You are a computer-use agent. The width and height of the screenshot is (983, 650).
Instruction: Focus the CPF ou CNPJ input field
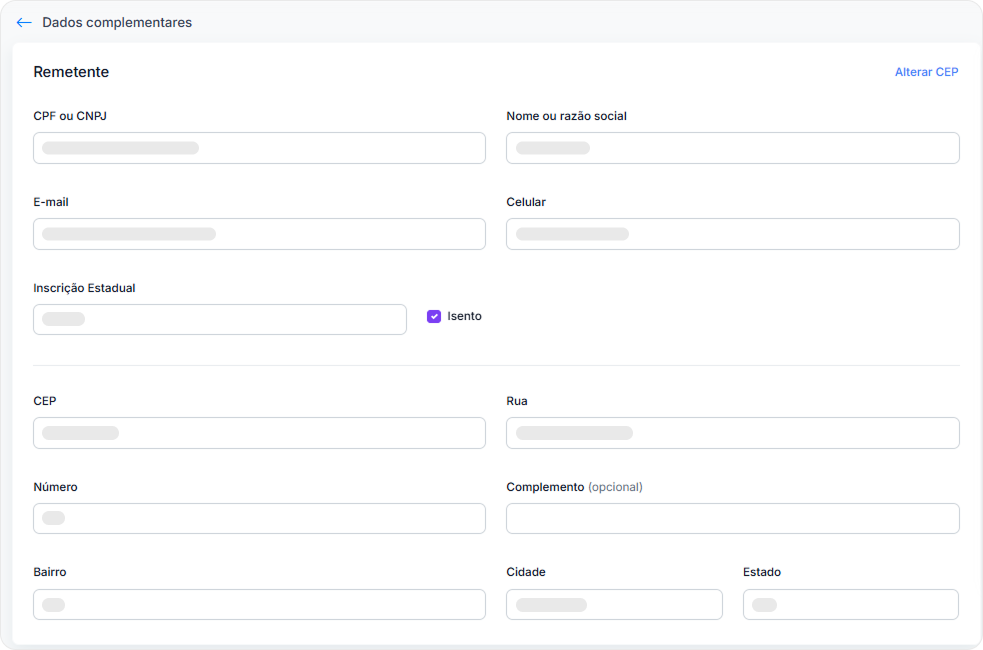pyautogui.click(x=259, y=148)
